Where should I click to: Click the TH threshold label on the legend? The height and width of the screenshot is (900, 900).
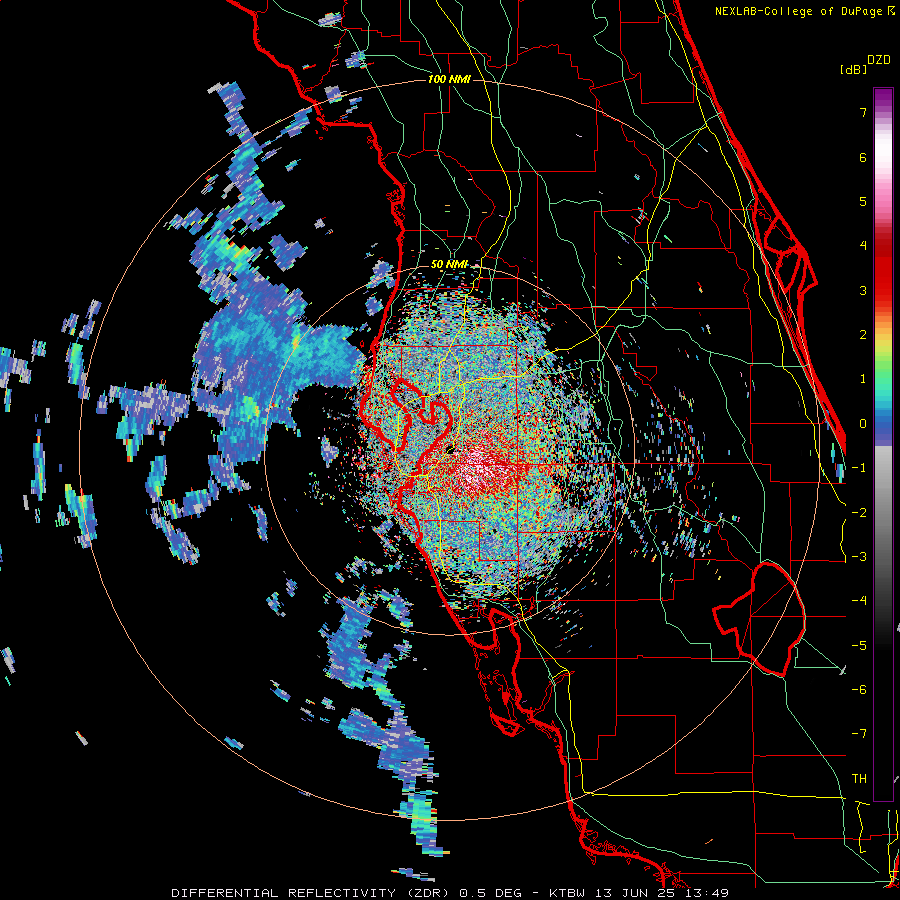(x=859, y=779)
